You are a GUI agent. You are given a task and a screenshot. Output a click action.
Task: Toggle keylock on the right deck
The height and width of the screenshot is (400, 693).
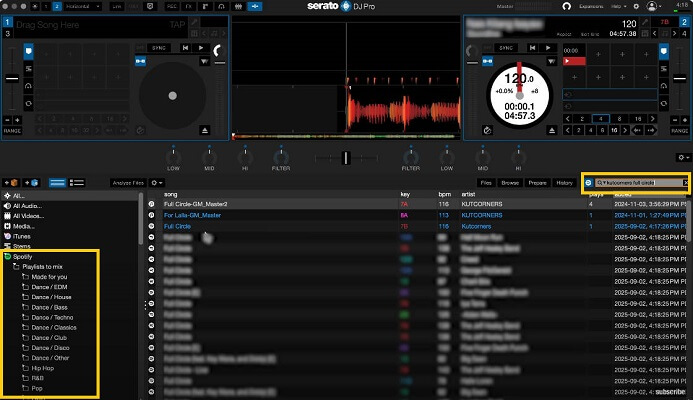[x=487, y=61]
